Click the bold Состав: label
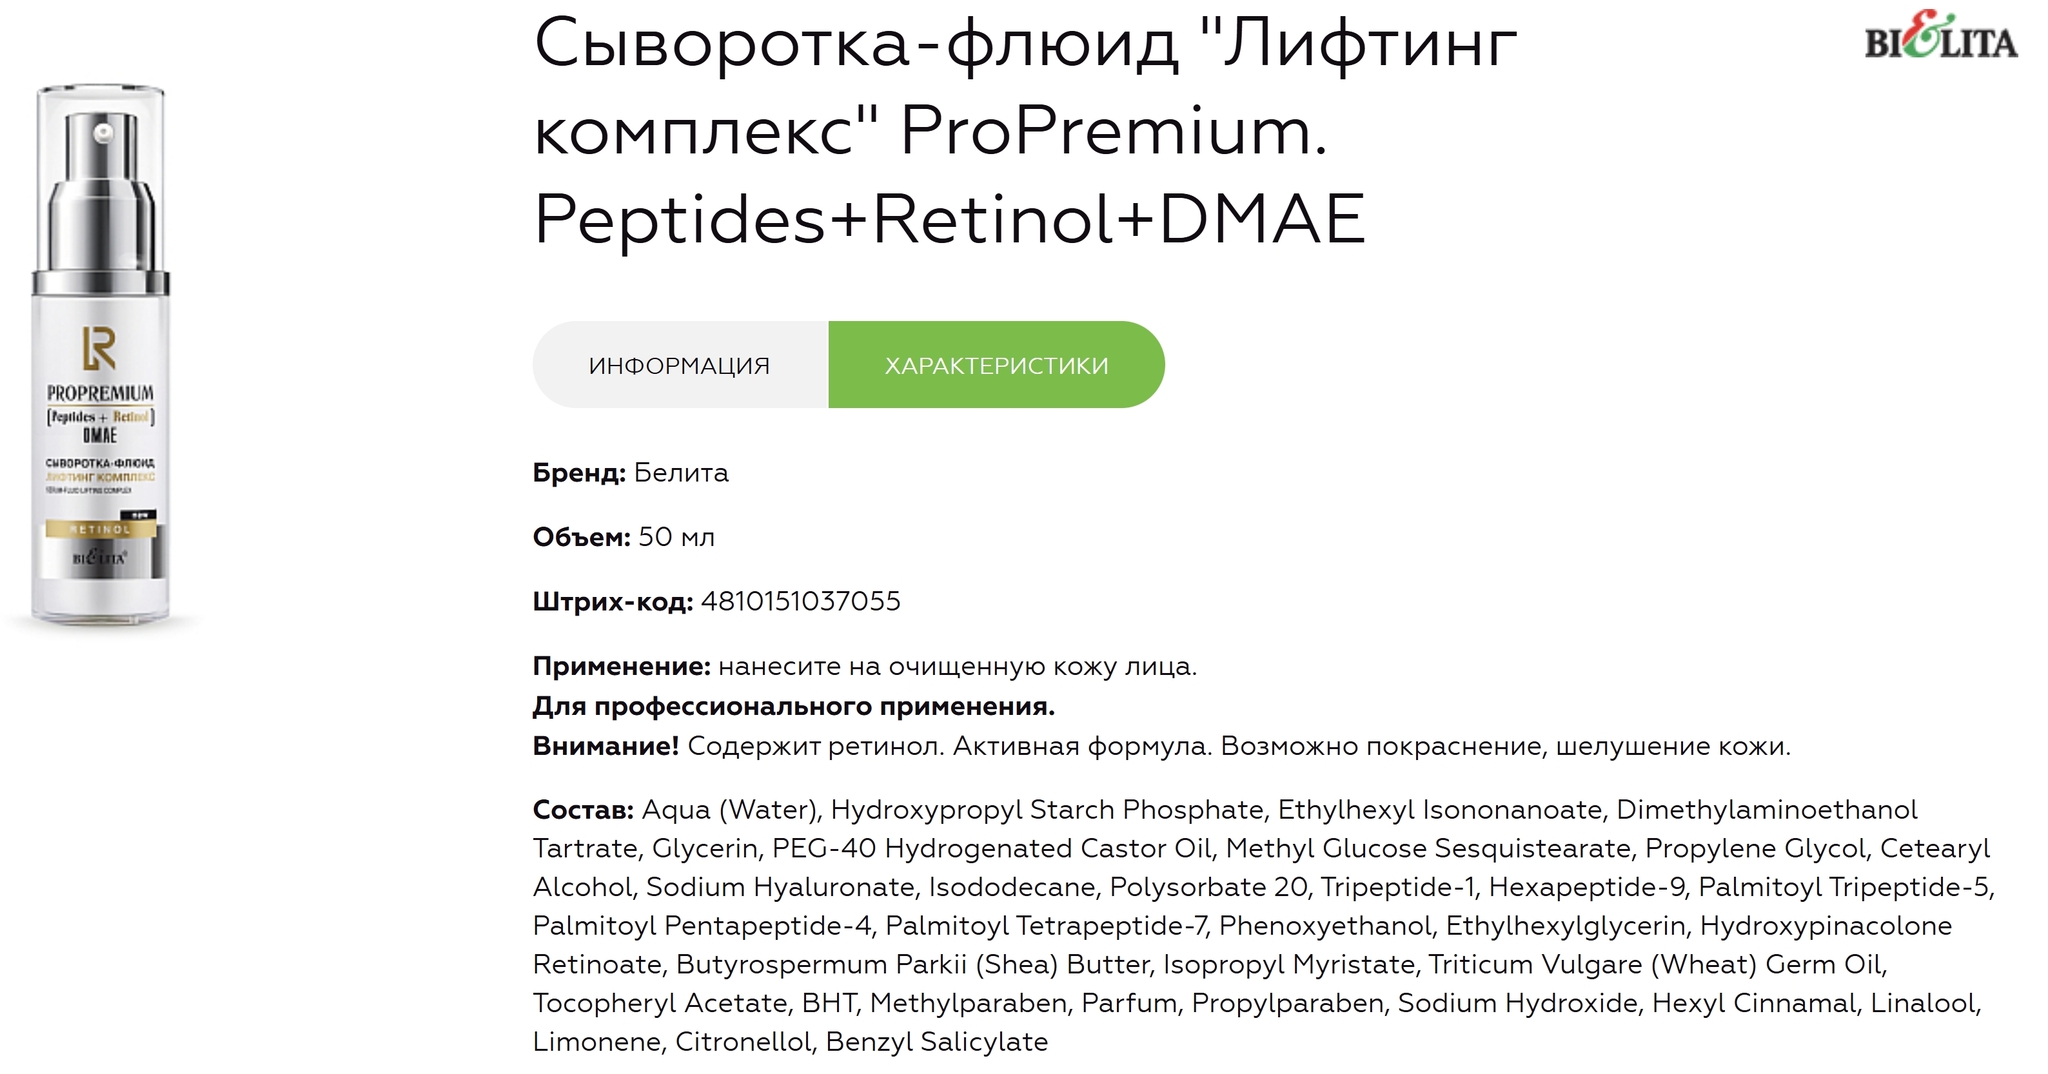This screenshot has width=2048, height=1074. click(x=583, y=809)
